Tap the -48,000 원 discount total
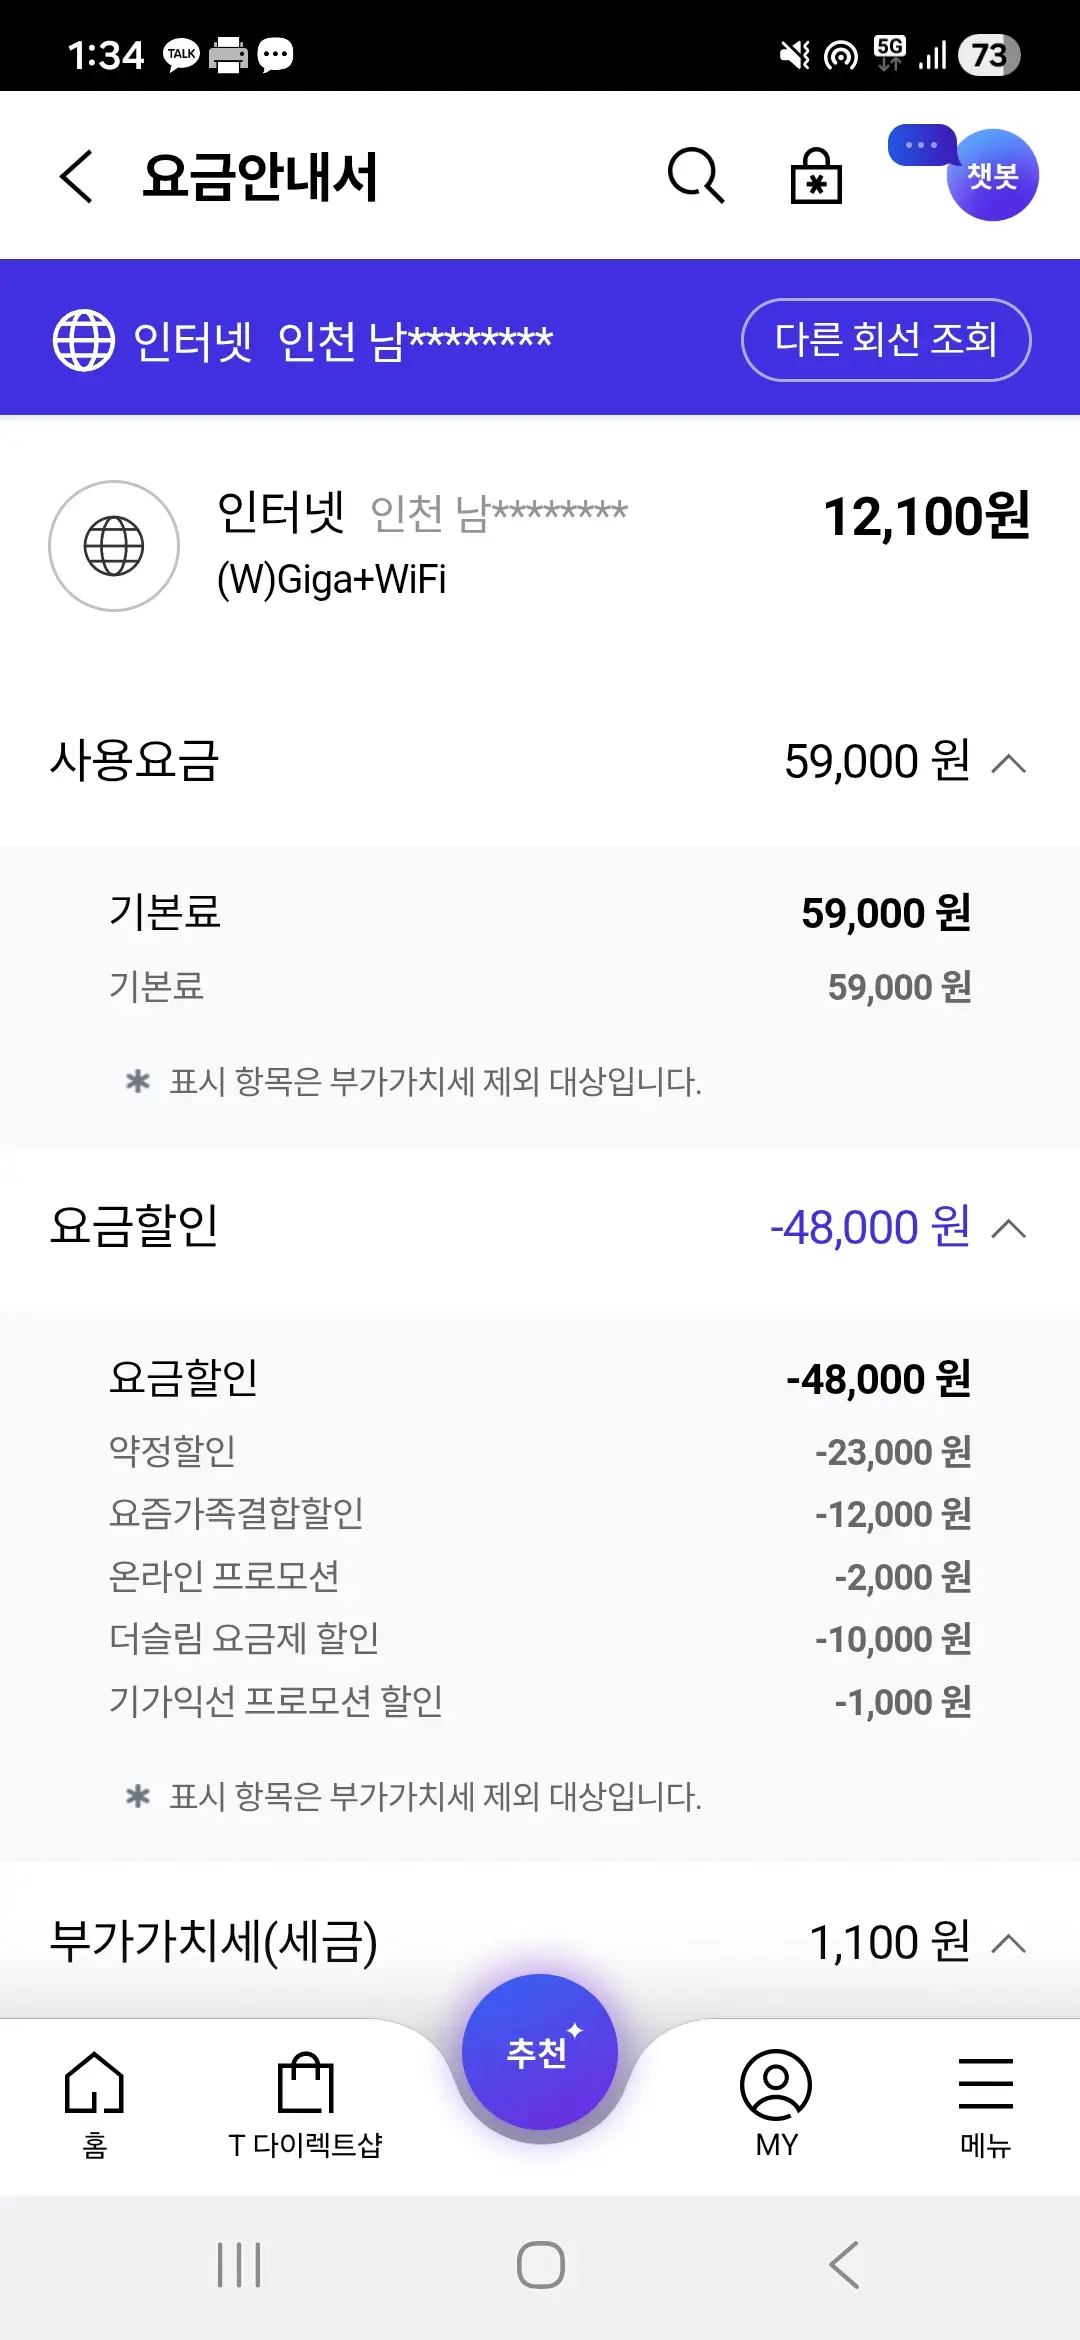This screenshot has height=2340, width=1080. coord(870,1228)
